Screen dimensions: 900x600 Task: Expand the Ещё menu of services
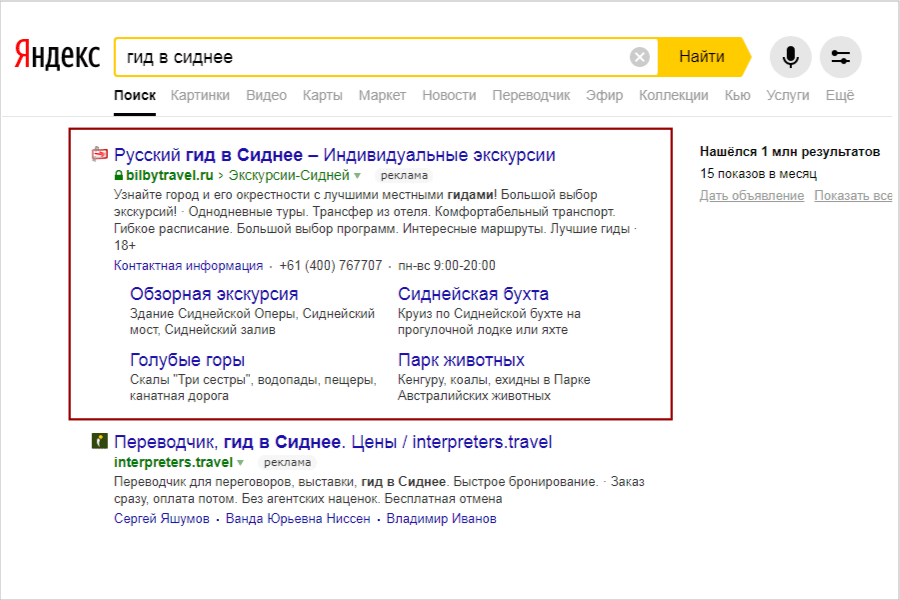pyautogui.click(x=840, y=95)
